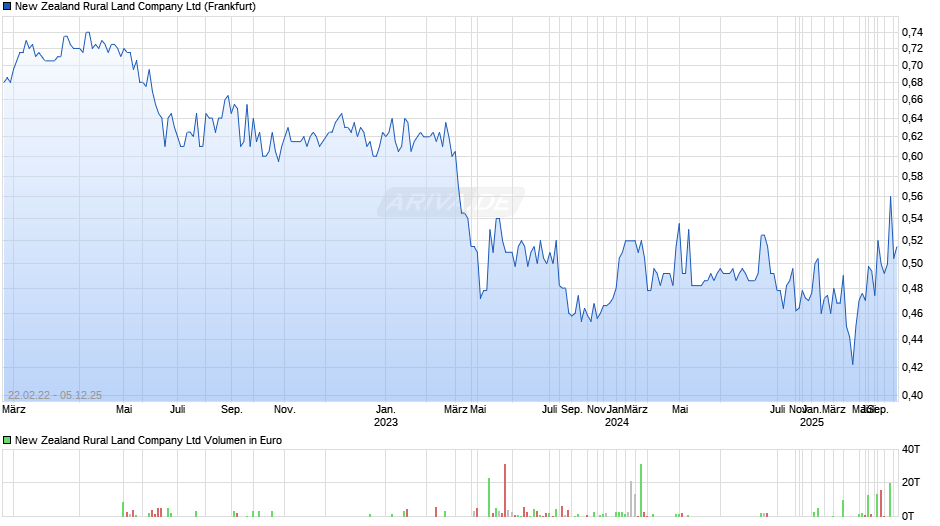Image resolution: width=940 pixels, height=526 pixels.
Task: Click the 2024 year label on time axis
Action: point(617,422)
